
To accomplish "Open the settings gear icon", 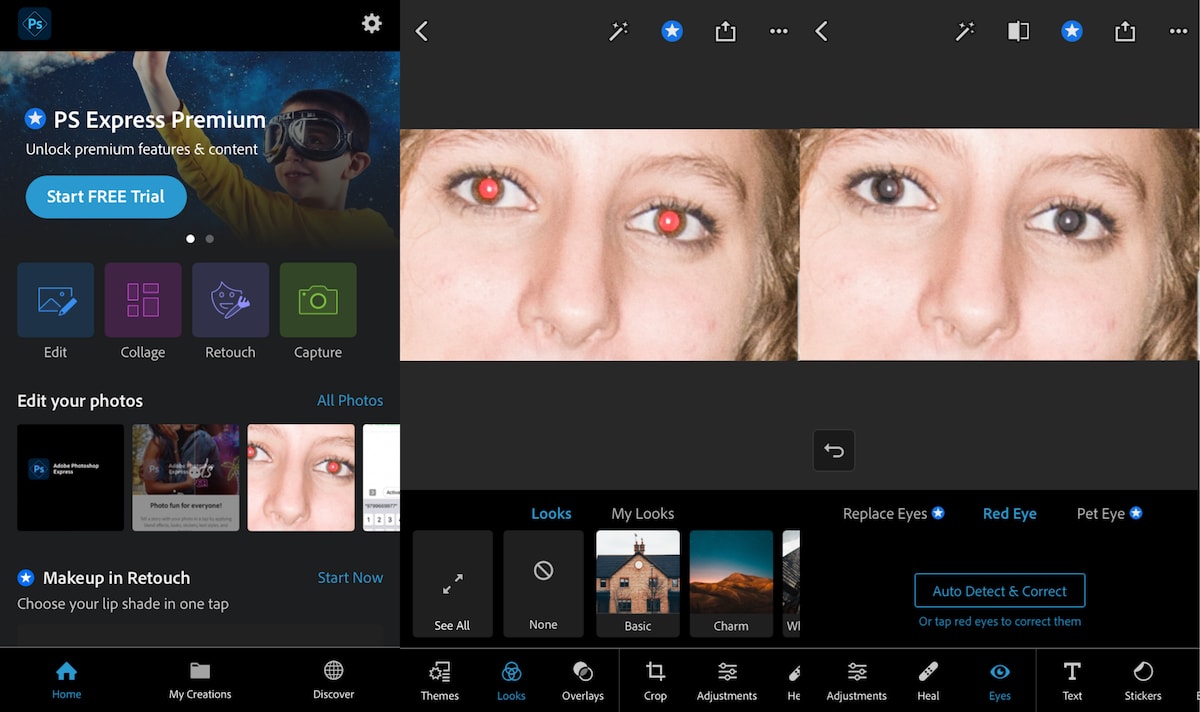I will coord(372,23).
